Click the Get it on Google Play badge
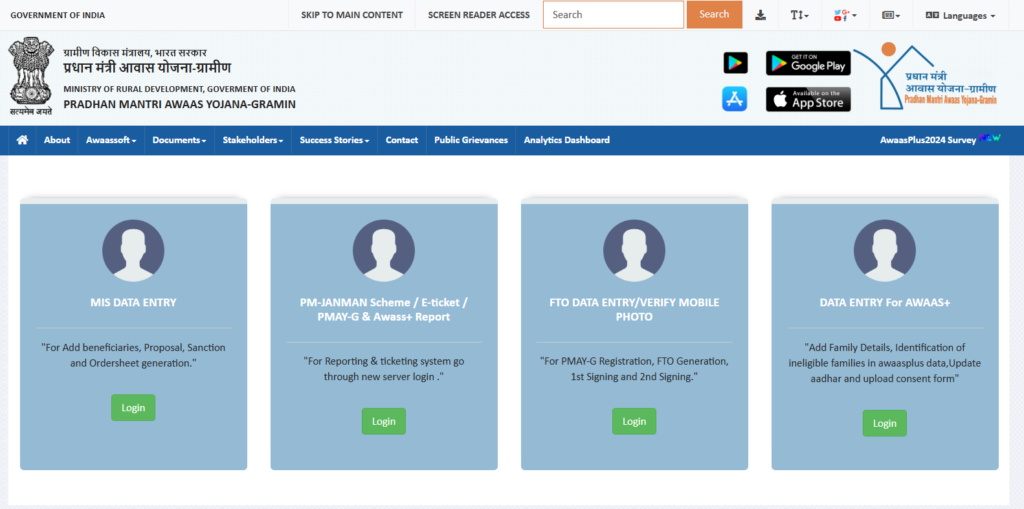 pyautogui.click(x=808, y=63)
